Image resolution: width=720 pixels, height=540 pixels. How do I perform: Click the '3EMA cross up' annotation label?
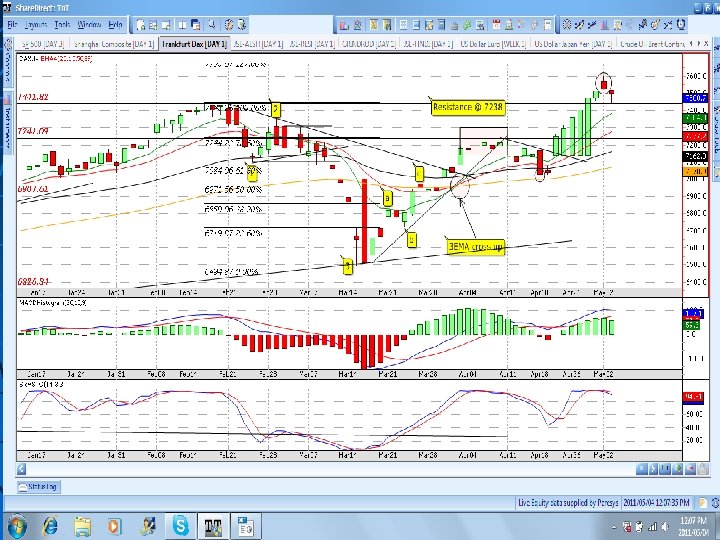(x=476, y=247)
